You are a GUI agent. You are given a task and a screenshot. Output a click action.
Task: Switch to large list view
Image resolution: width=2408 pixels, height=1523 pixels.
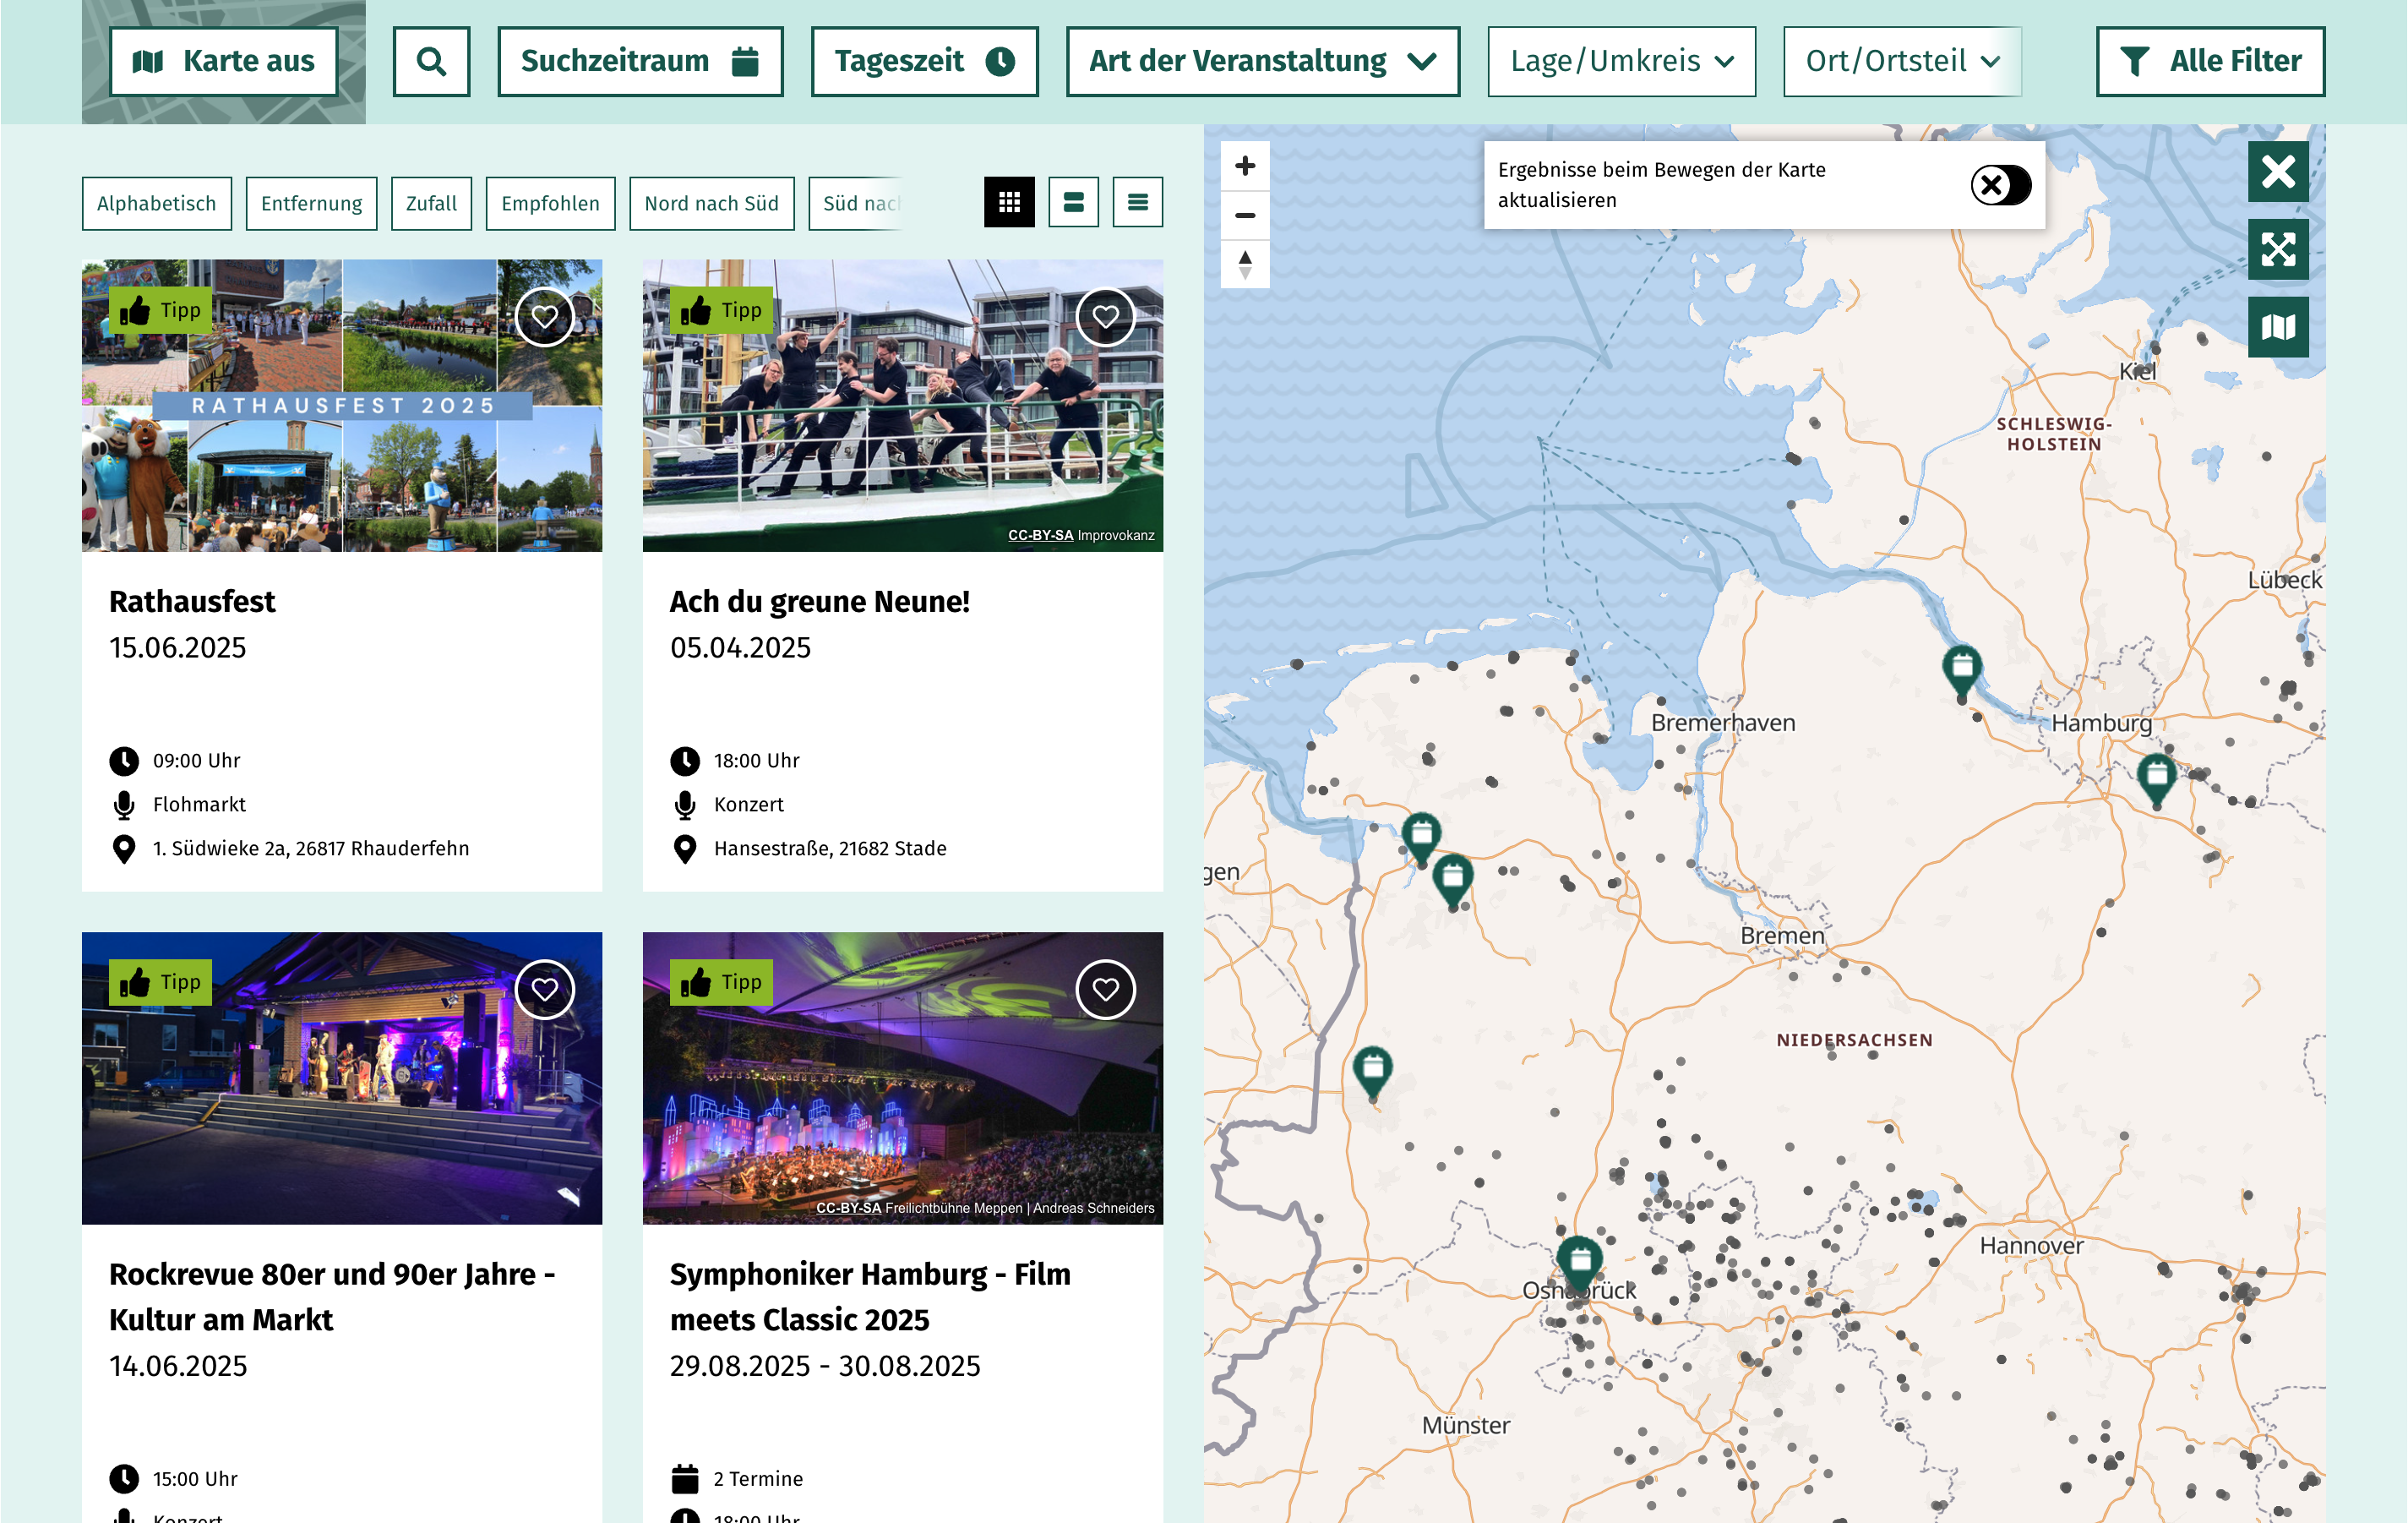coord(1073,202)
